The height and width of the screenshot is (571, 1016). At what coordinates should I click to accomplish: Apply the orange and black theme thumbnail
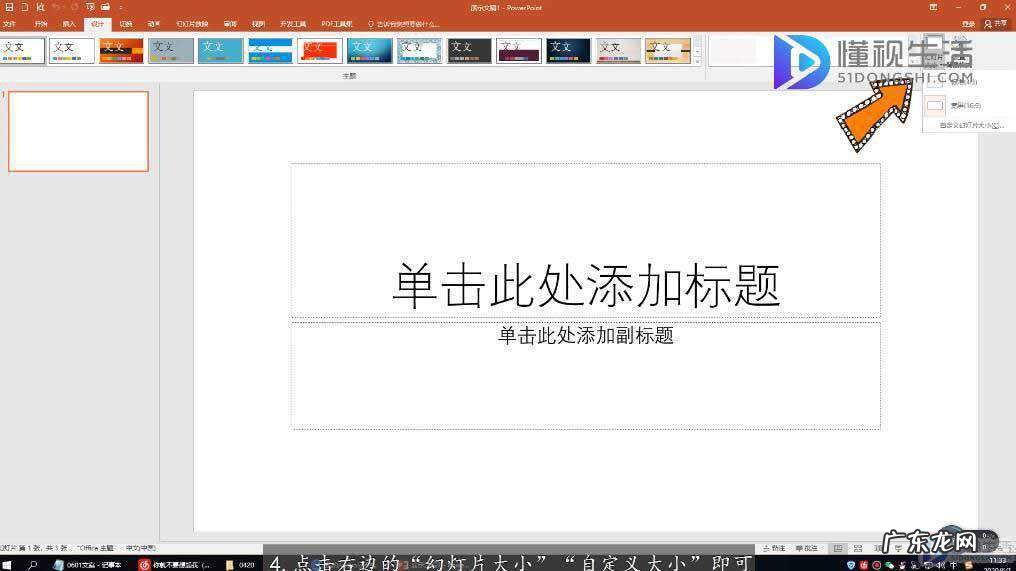121,51
